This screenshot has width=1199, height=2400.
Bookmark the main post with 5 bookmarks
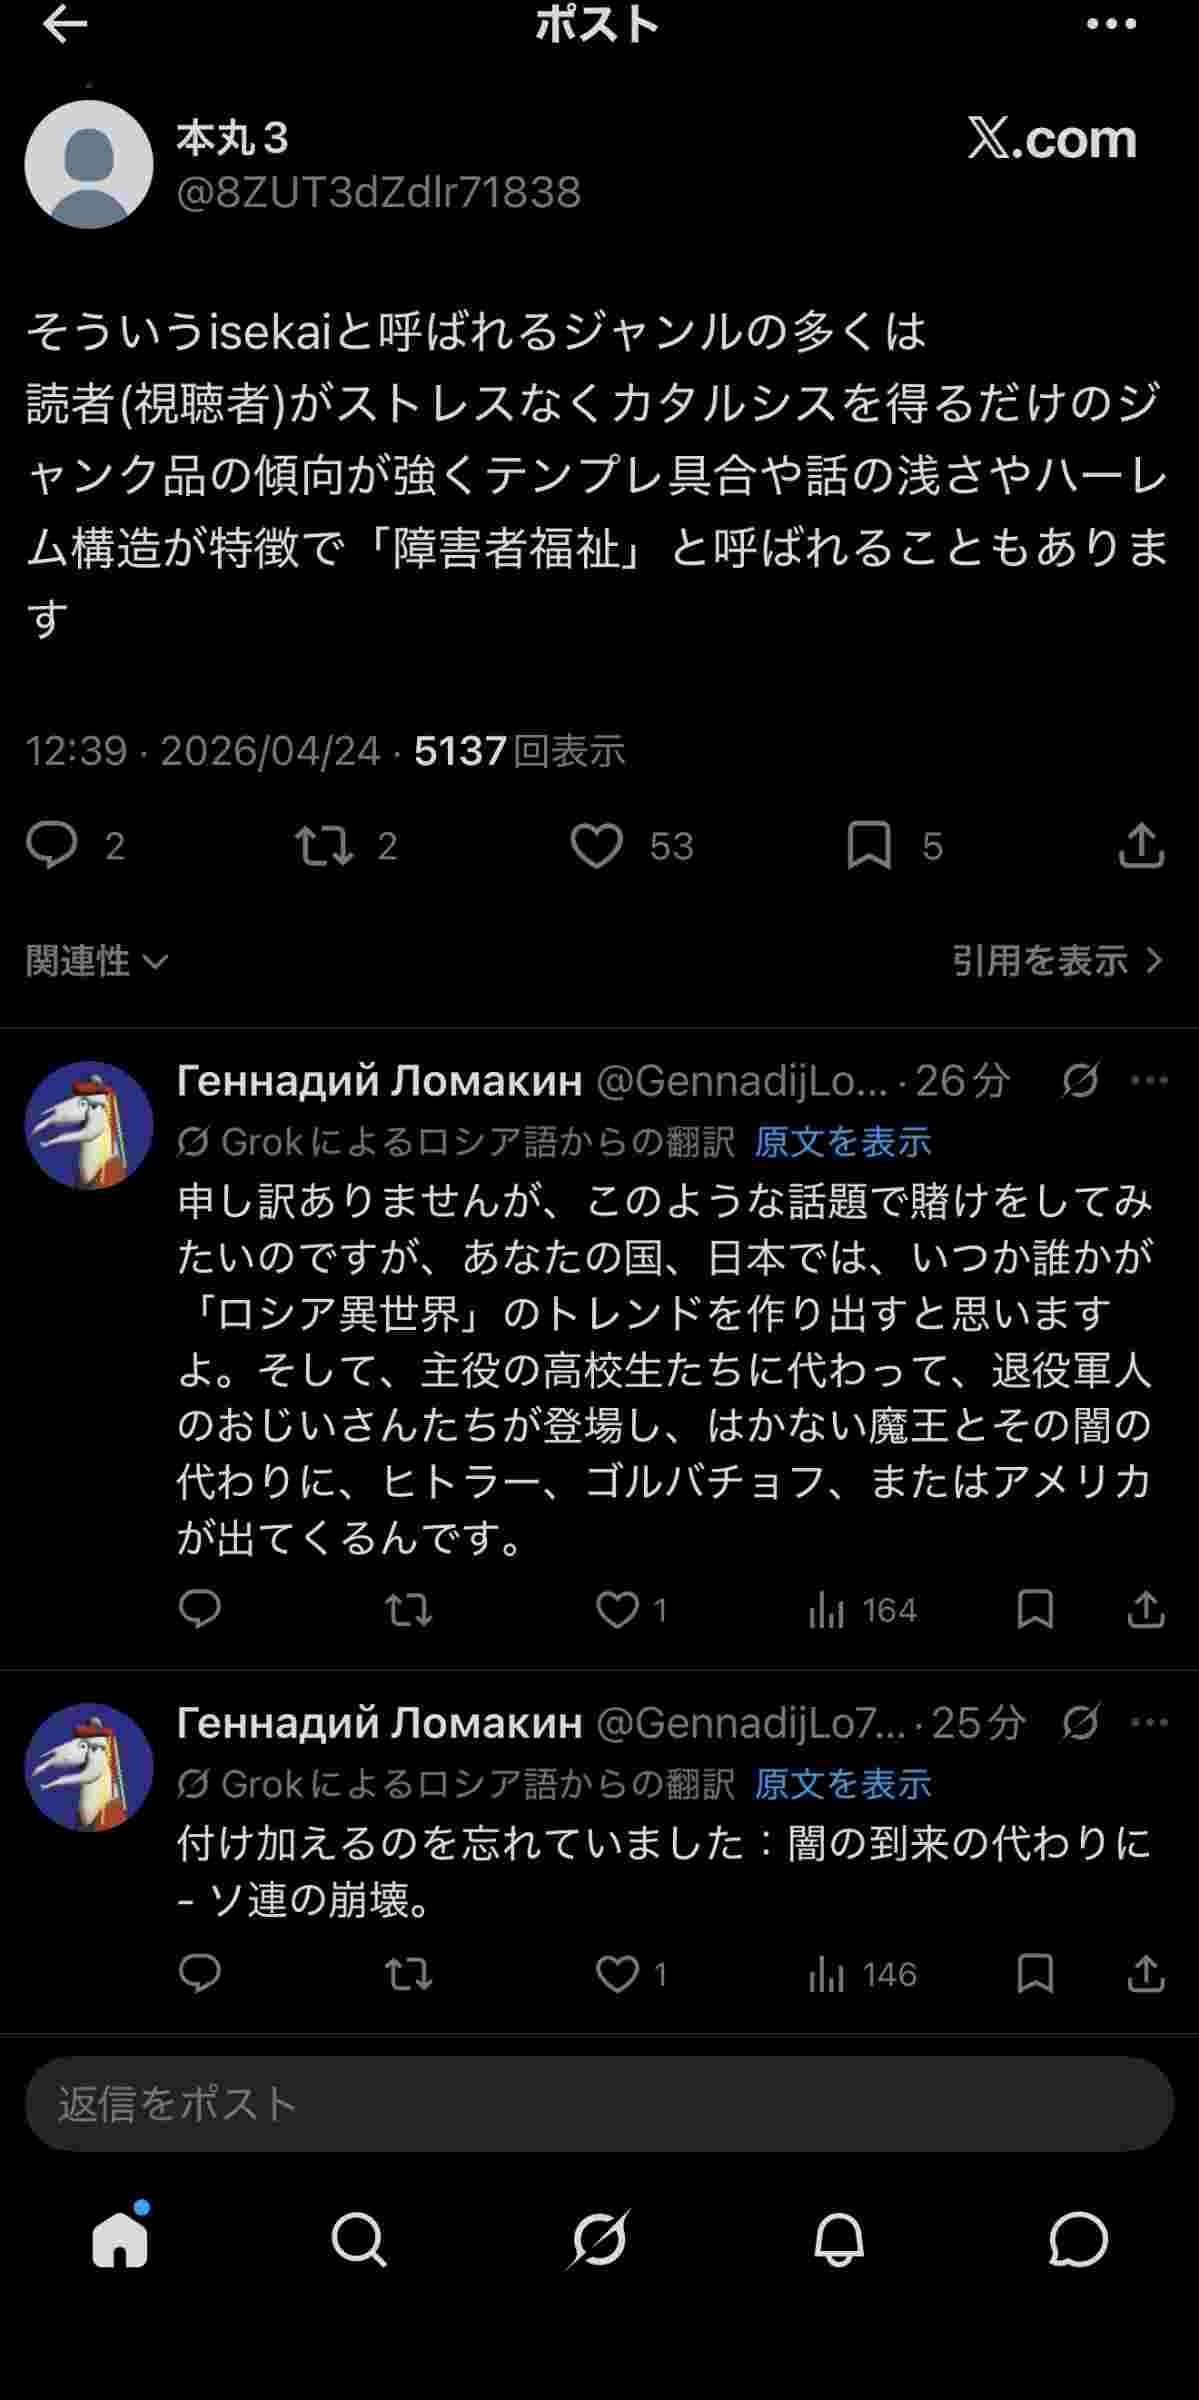(x=869, y=845)
